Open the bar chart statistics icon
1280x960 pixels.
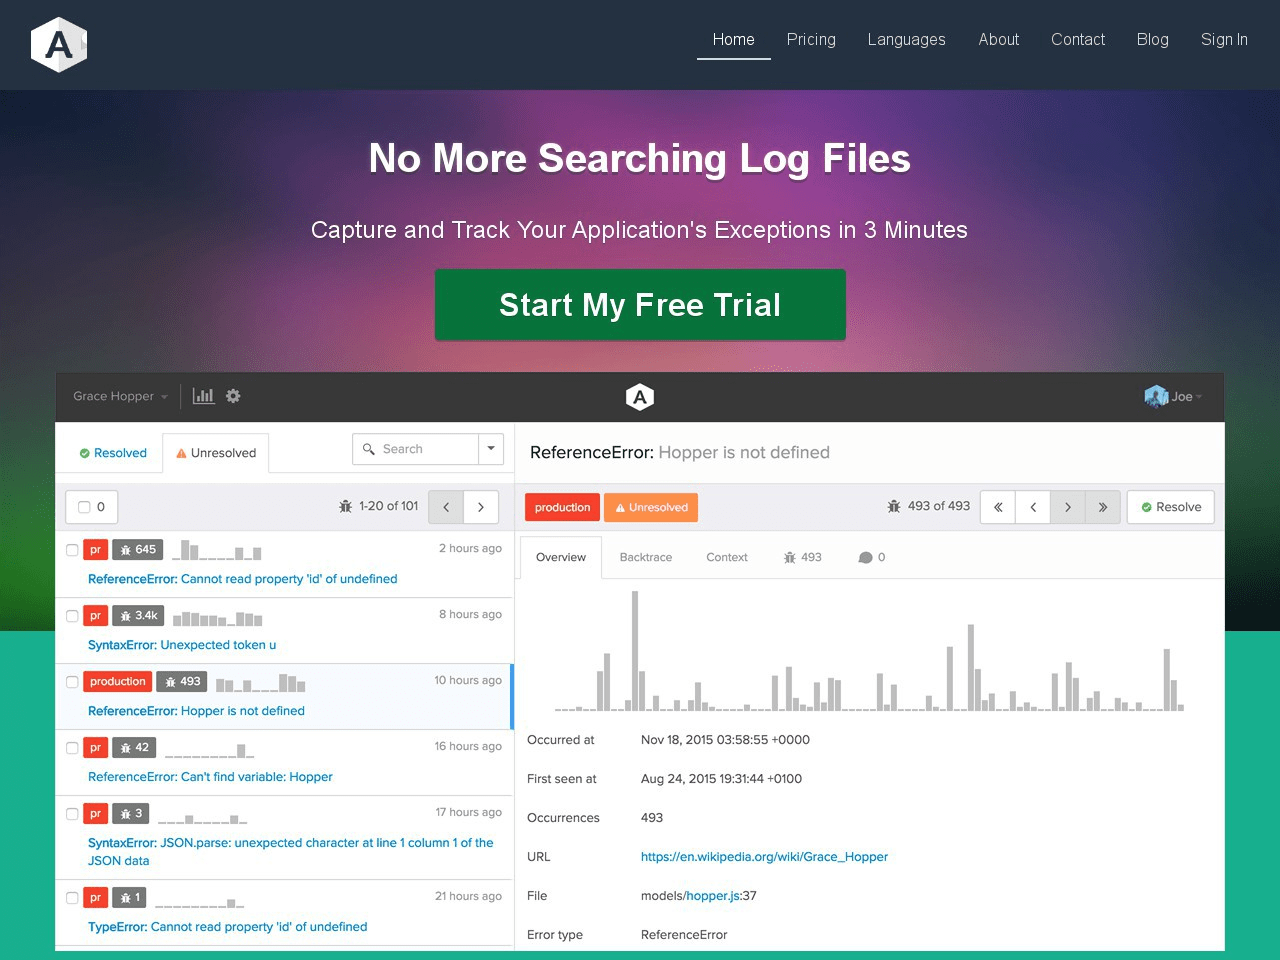[203, 396]
